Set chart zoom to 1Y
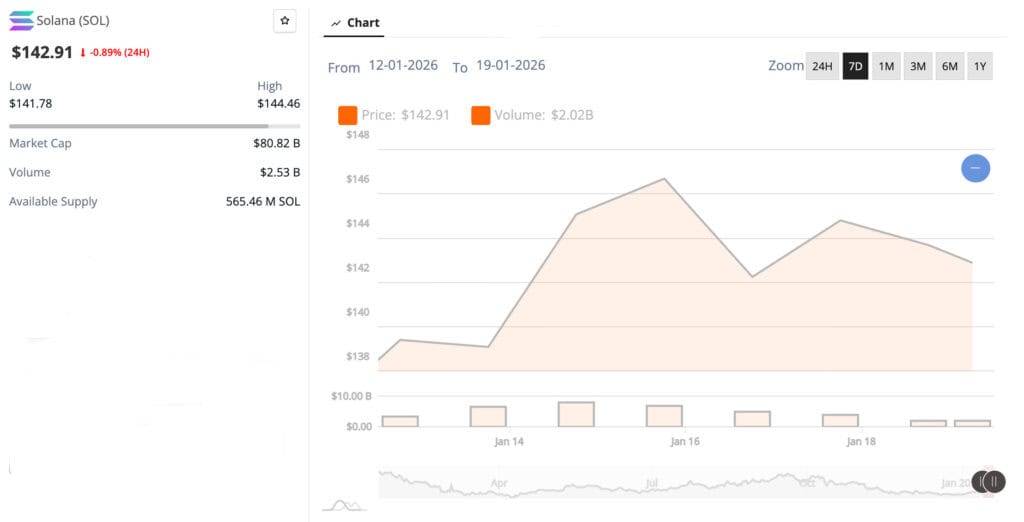This screenshot has height=522, width=1024. point(980,66)
